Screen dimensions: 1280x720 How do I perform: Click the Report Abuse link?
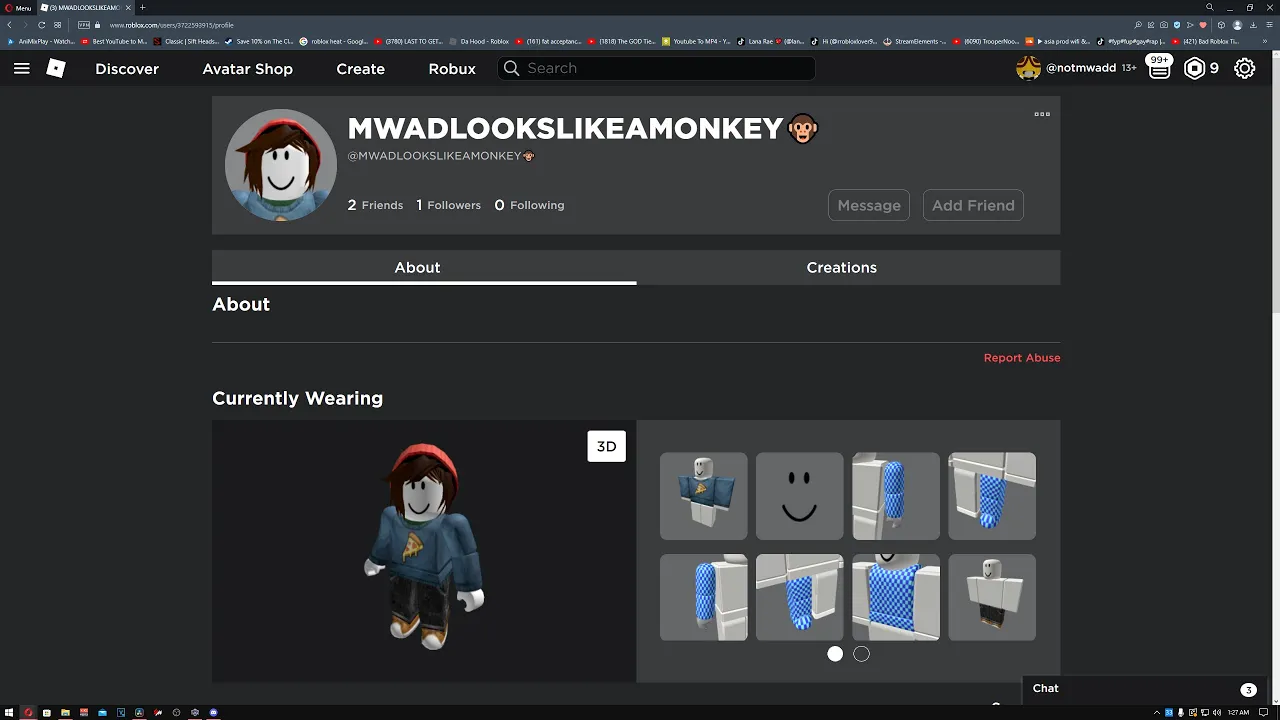point(1022,357)
